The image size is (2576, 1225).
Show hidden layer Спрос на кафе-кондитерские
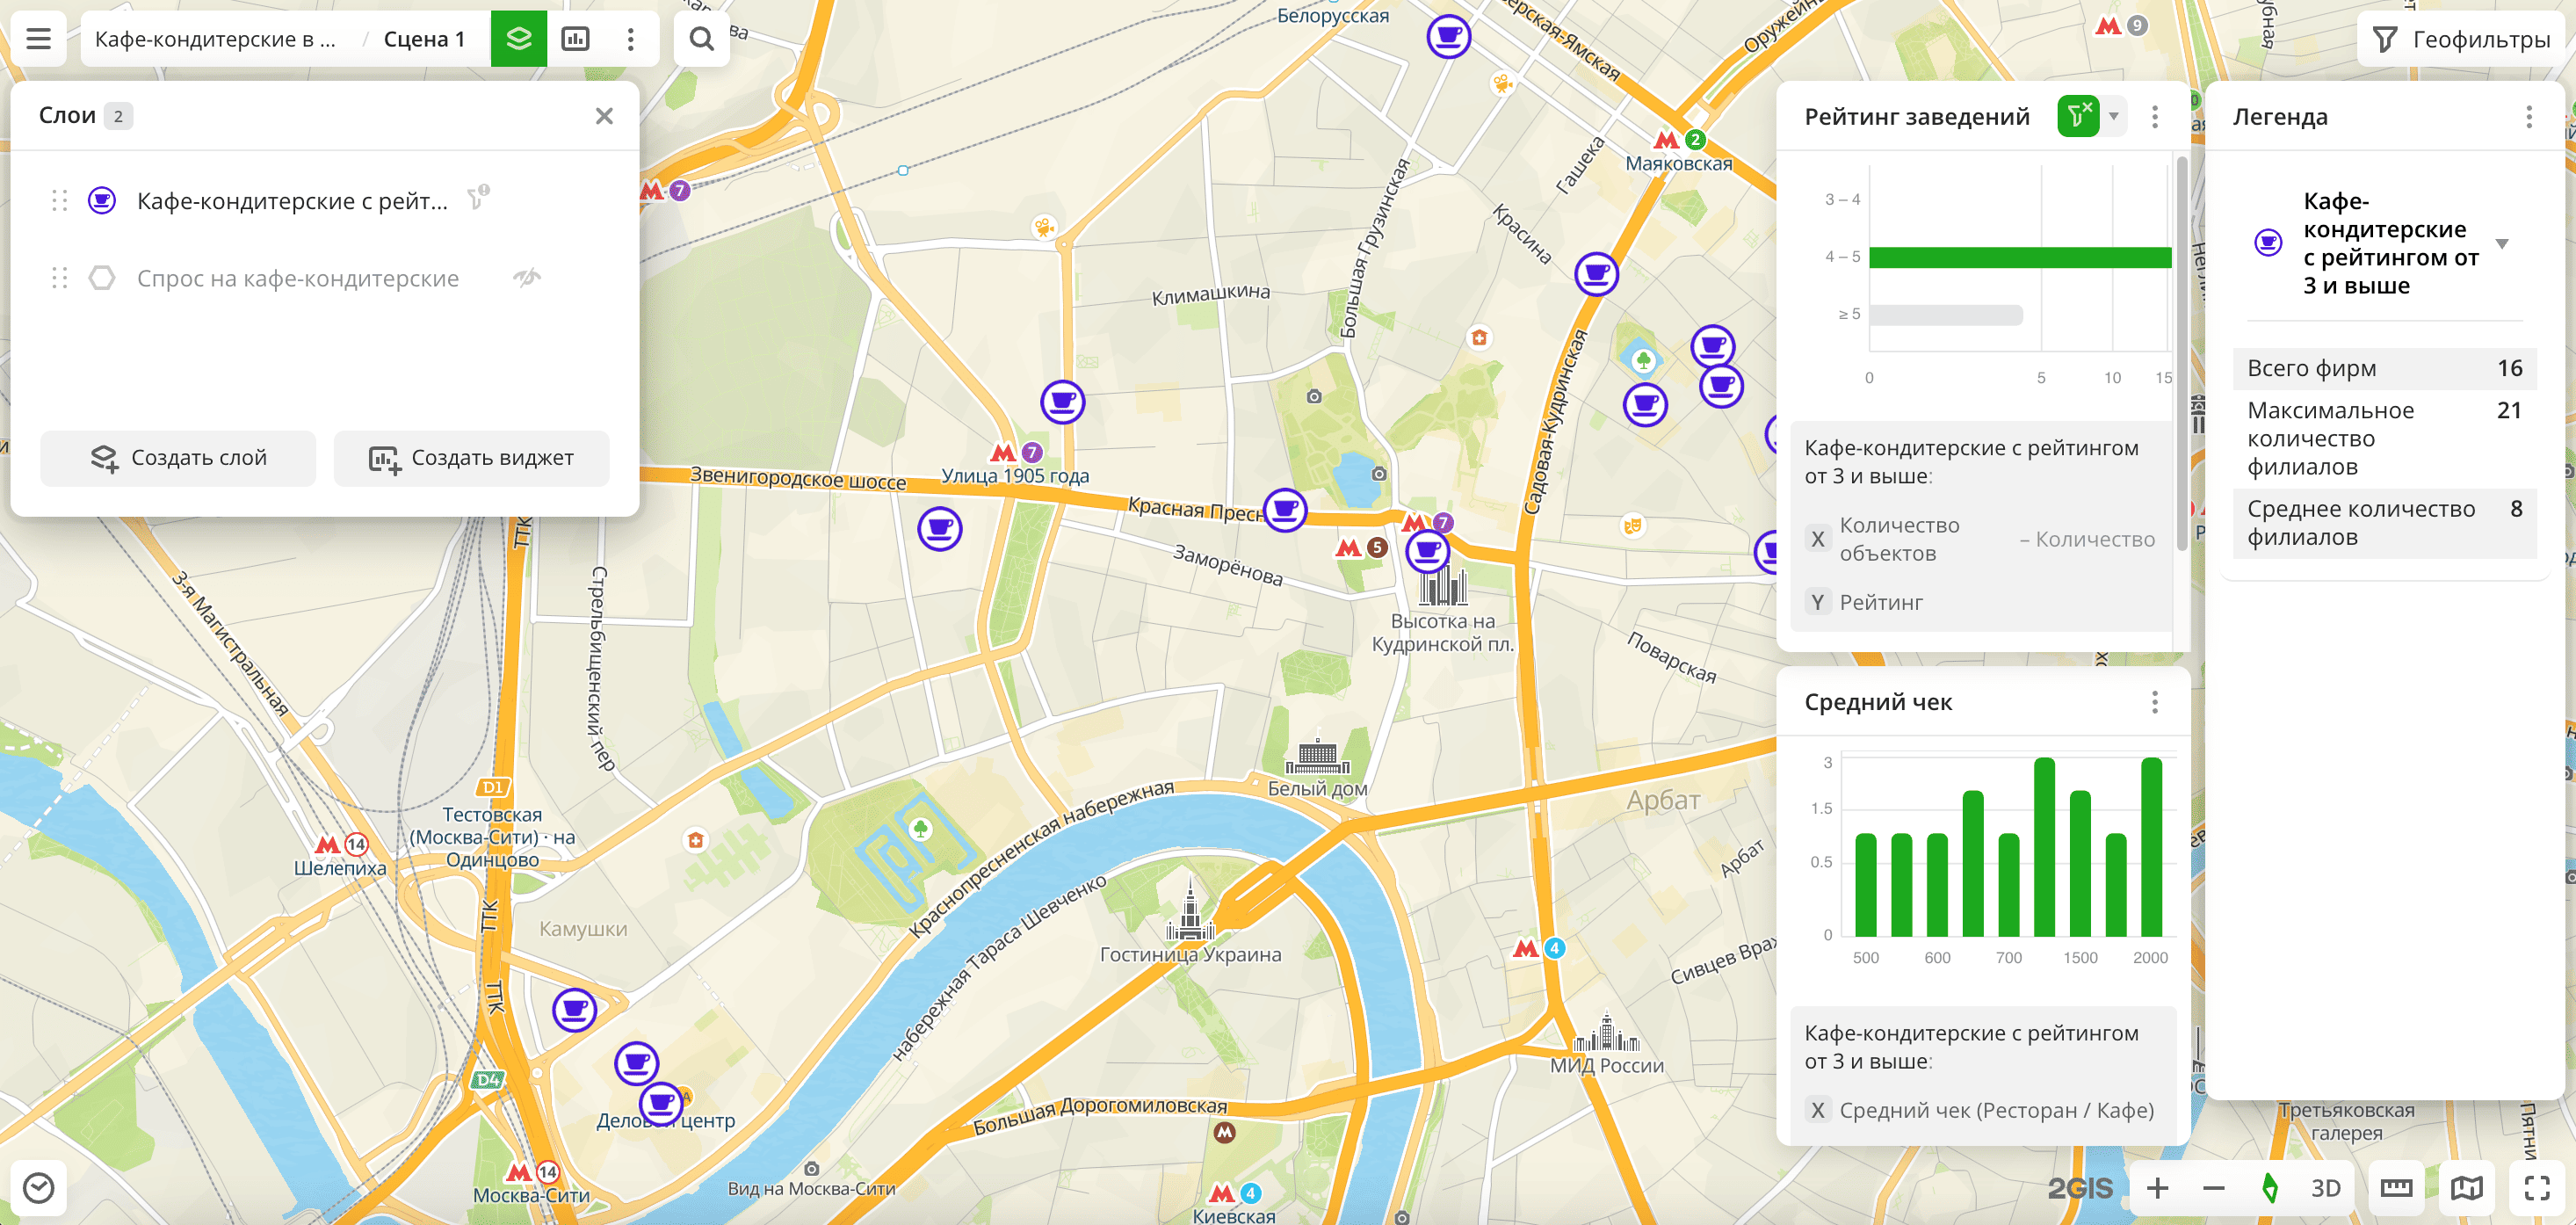pyautogui.click(x=527, y=278)
